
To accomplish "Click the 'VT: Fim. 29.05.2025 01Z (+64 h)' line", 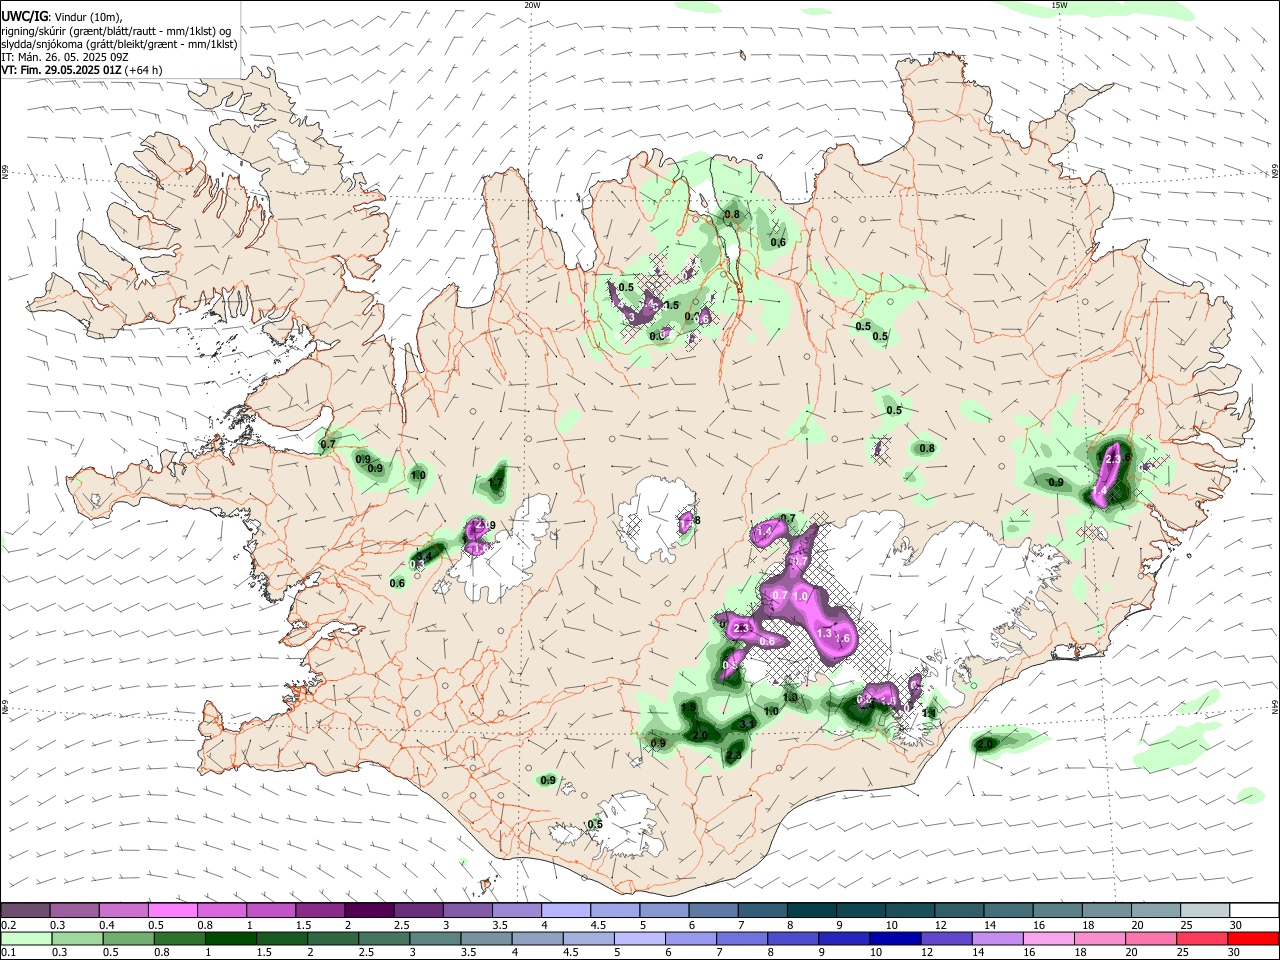I will tap(82, 70).
